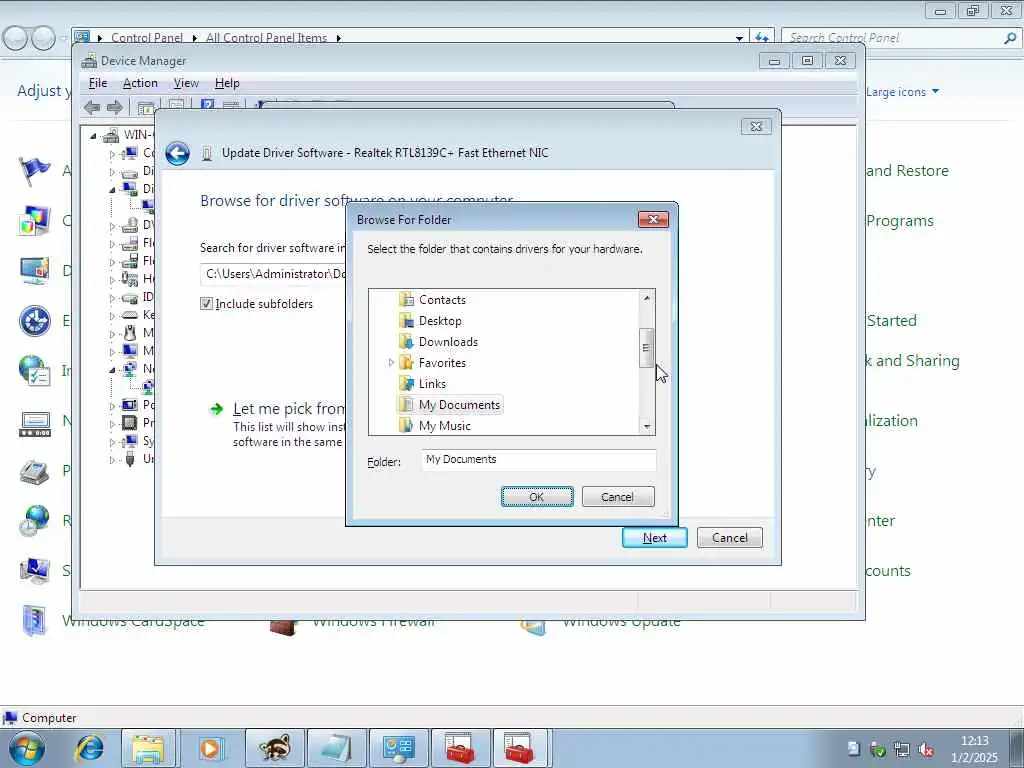Open the address bar history dropdown
The image size is (1024, 768).
(x=739, y=39)
